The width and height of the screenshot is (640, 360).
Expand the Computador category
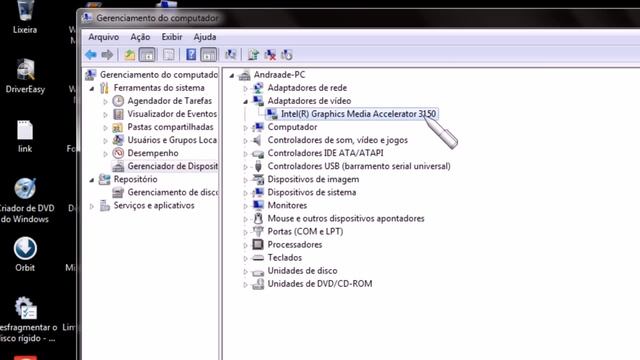click(x=245, y=128)
